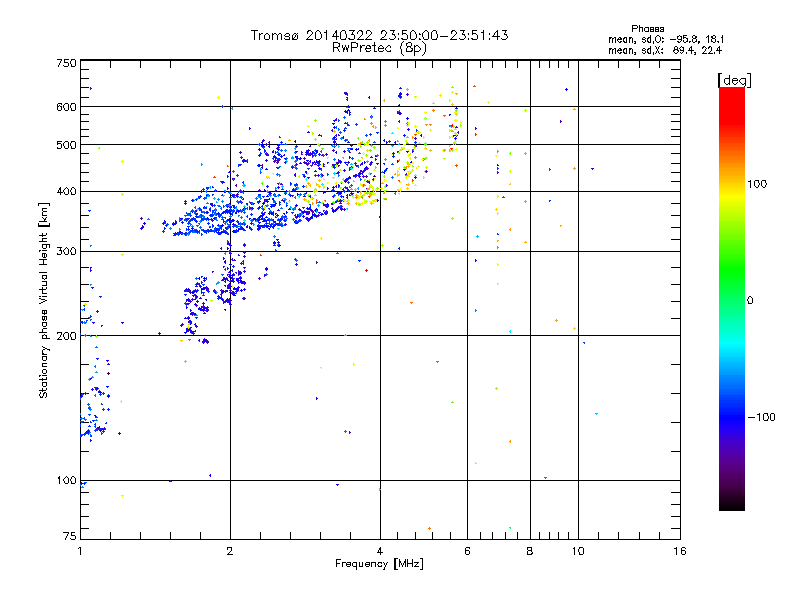The image size is (800, 600).
Task: Click x-axis tick label '1'
Action: coord(80,551)
